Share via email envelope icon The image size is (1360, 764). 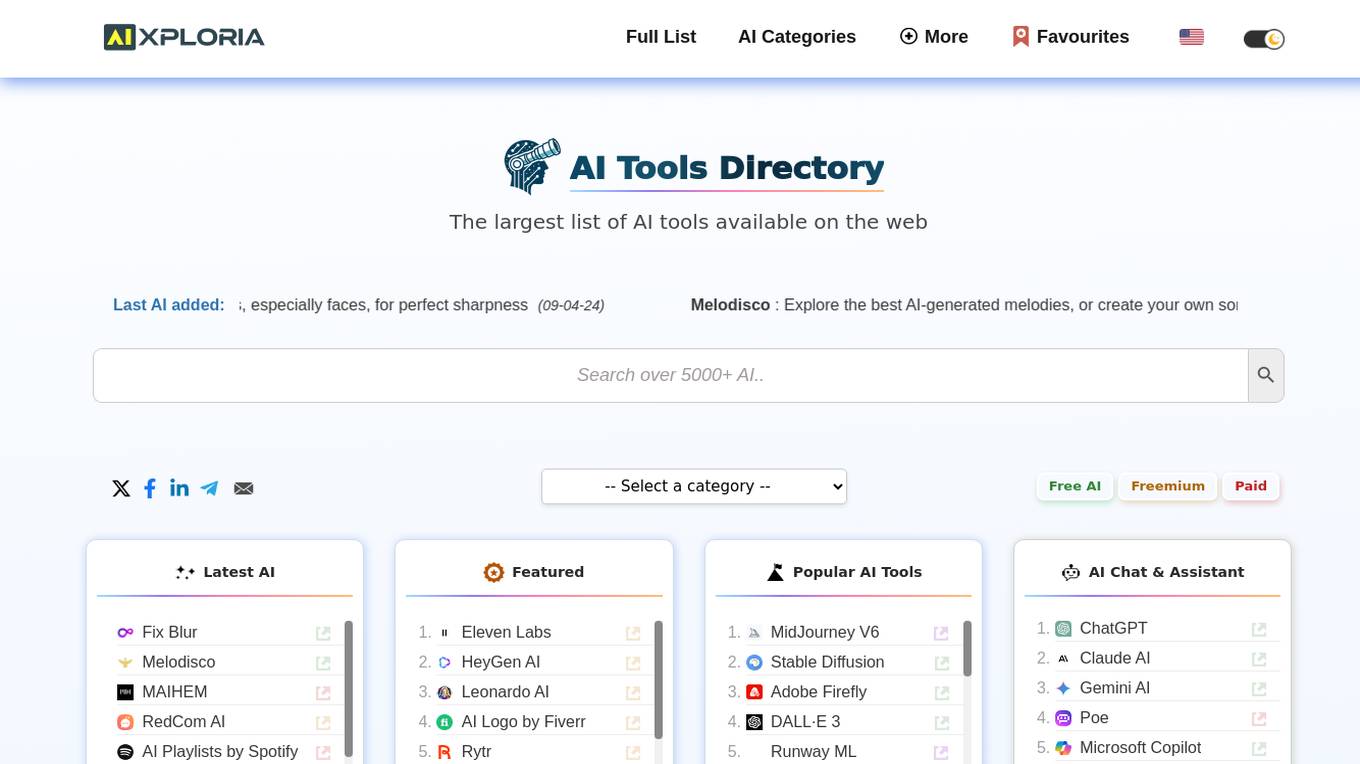pyautogui.click(x=243, y=488)
